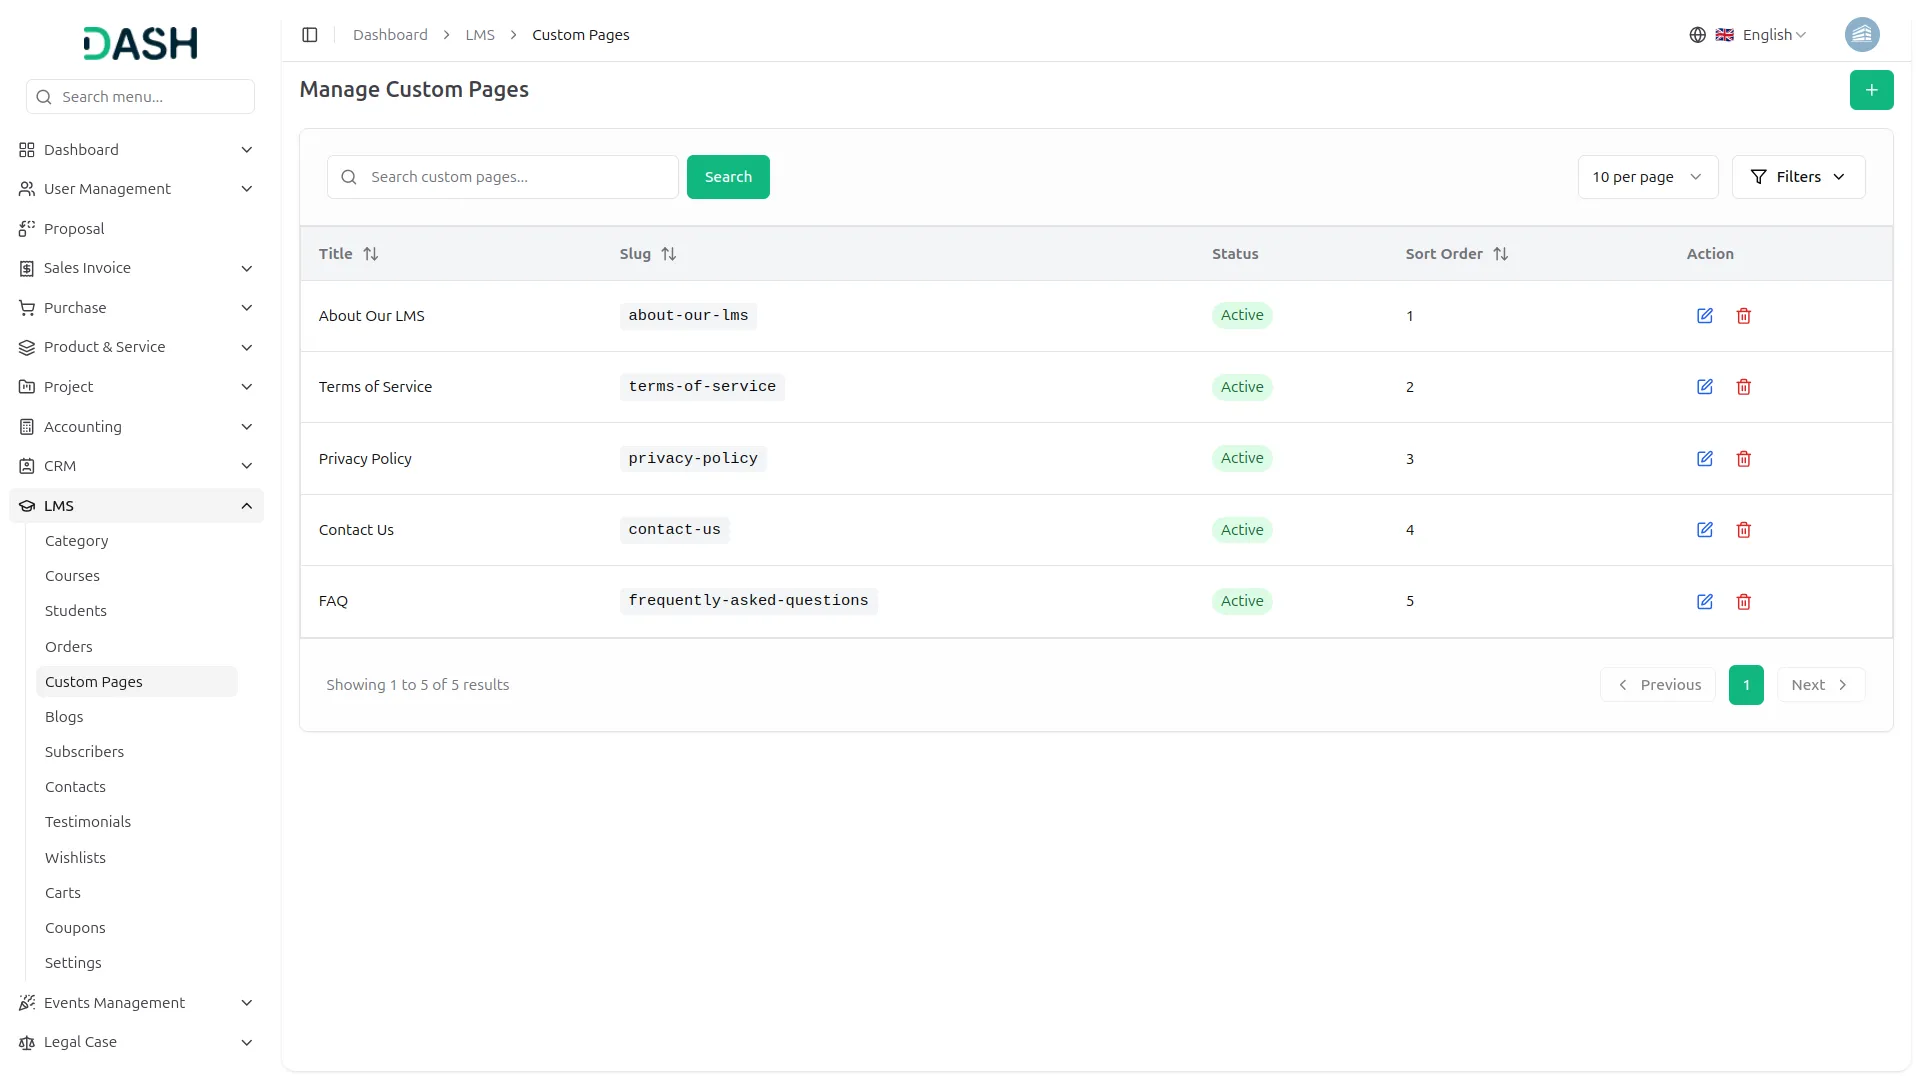Image resolution: width=1920 pixels, height=1080 pixels.
Task: Focus the search custom pages field
Action: (x=515, y=177)
